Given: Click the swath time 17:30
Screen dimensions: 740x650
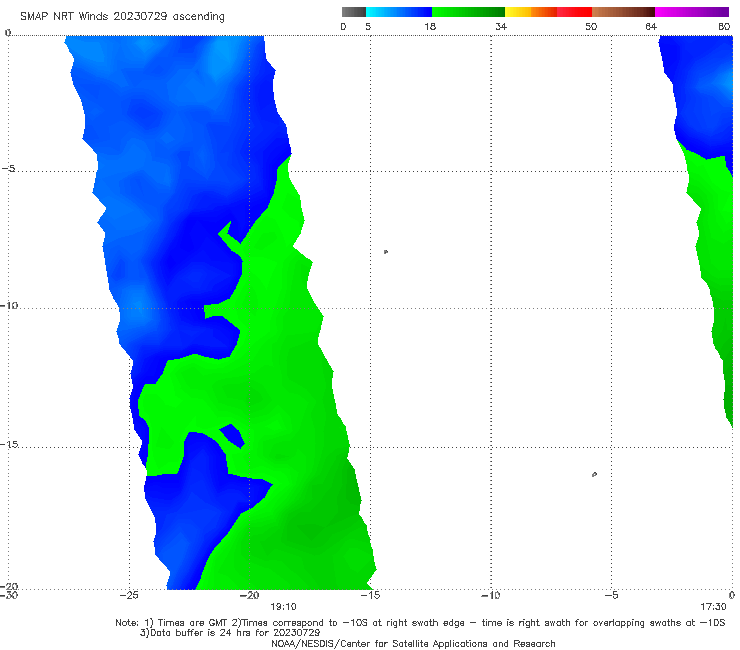Looking at the screenshot, I should (713, 607).
